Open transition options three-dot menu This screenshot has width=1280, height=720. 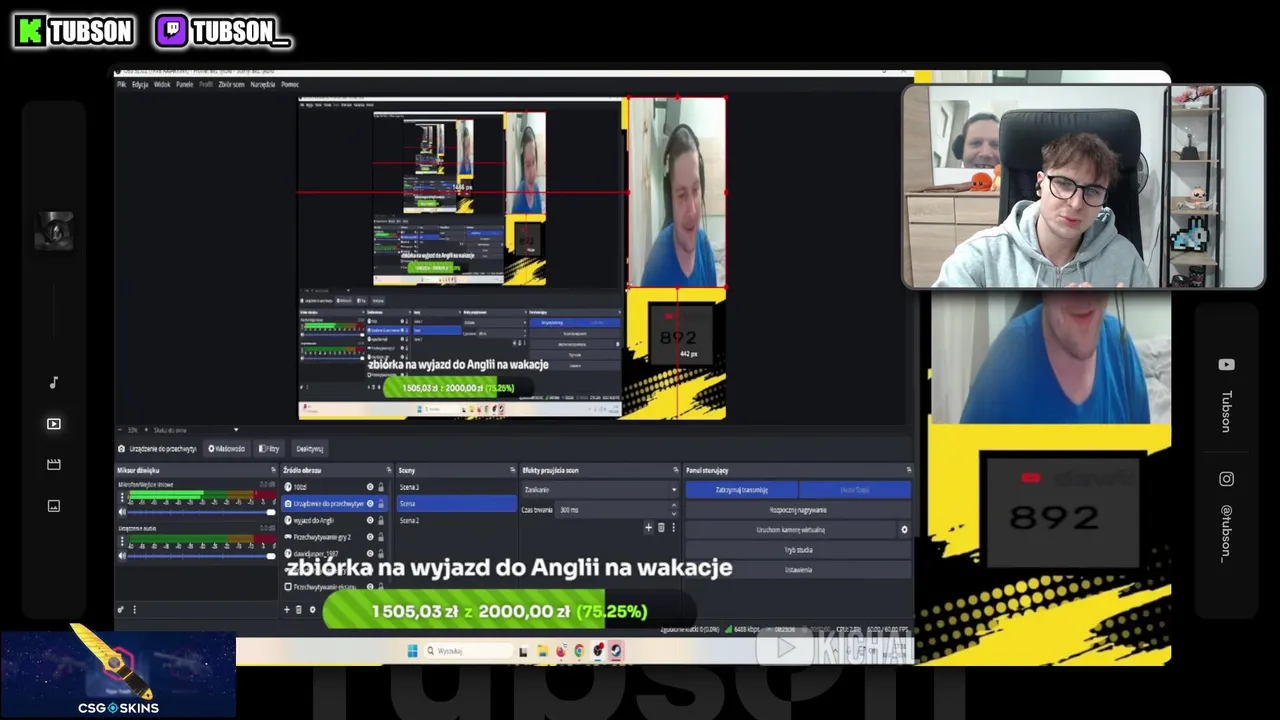(x=674, y=527)
